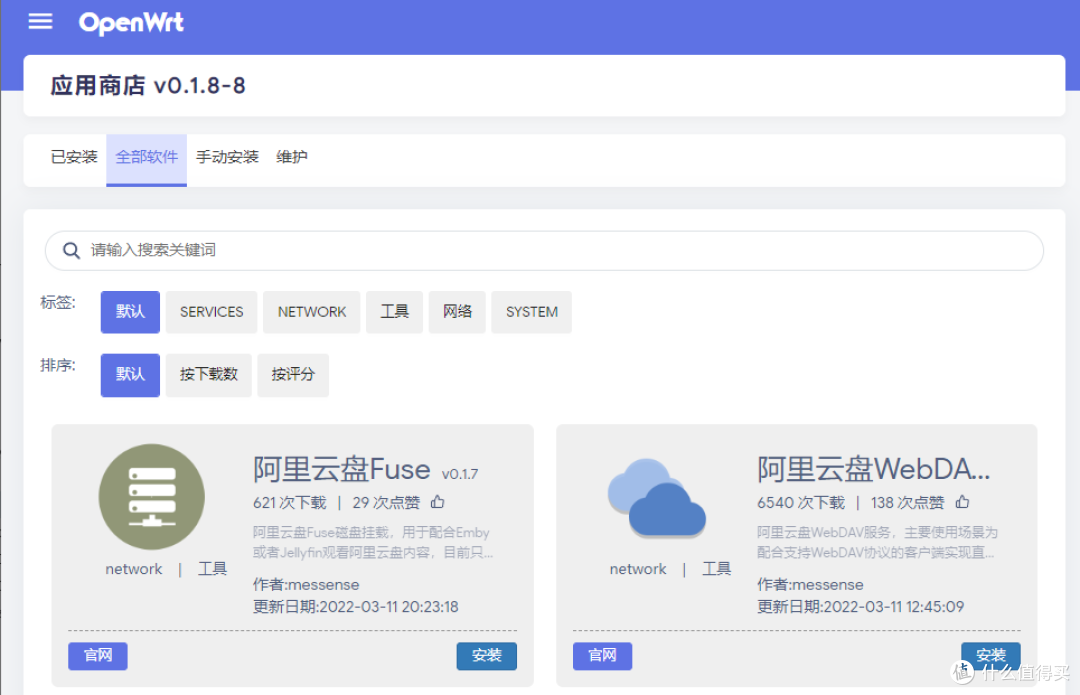Click the 阿里云盘Fuse server icon

coord(152,497)
